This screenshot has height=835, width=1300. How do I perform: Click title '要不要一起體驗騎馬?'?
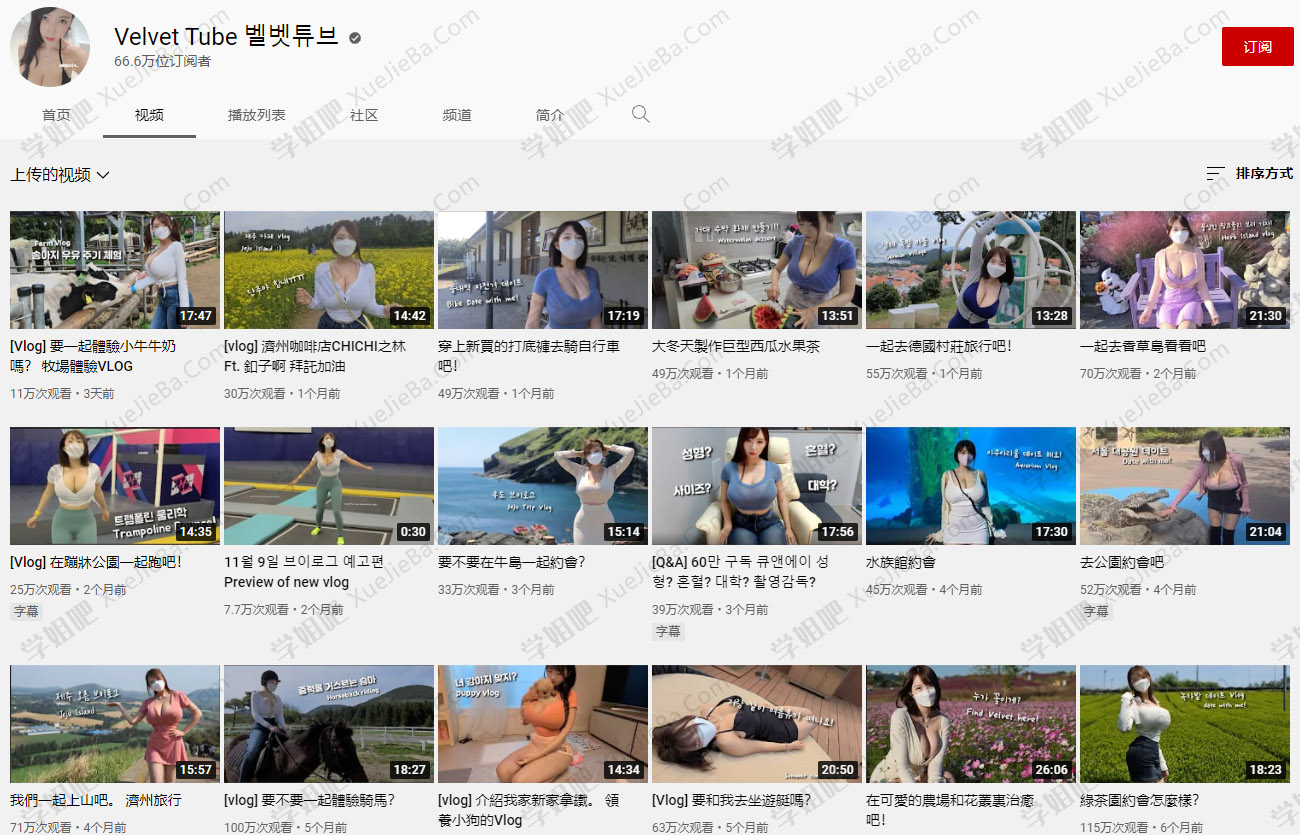coord(309,800)
